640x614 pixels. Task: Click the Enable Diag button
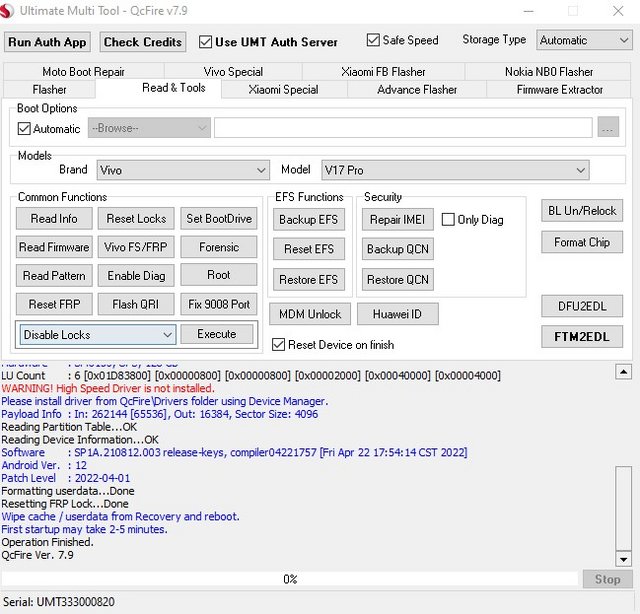click(136, 276)
